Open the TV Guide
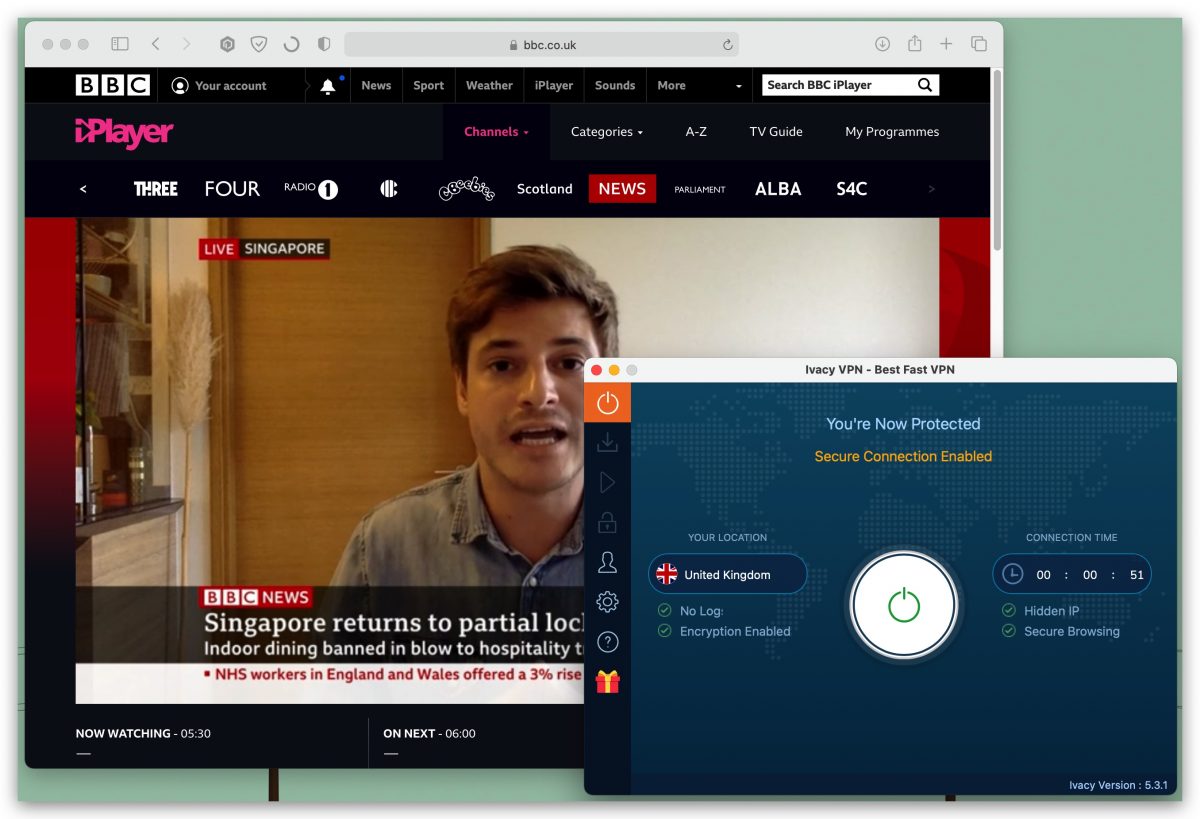 point(776,132)
